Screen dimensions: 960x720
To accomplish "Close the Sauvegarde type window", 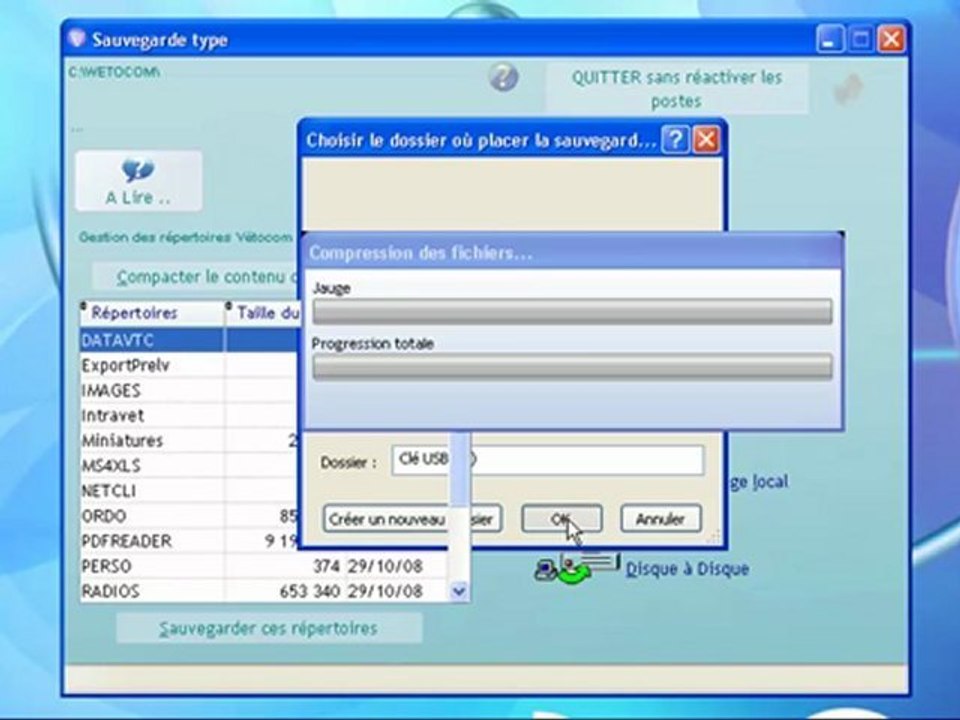I will pos(891,40).
